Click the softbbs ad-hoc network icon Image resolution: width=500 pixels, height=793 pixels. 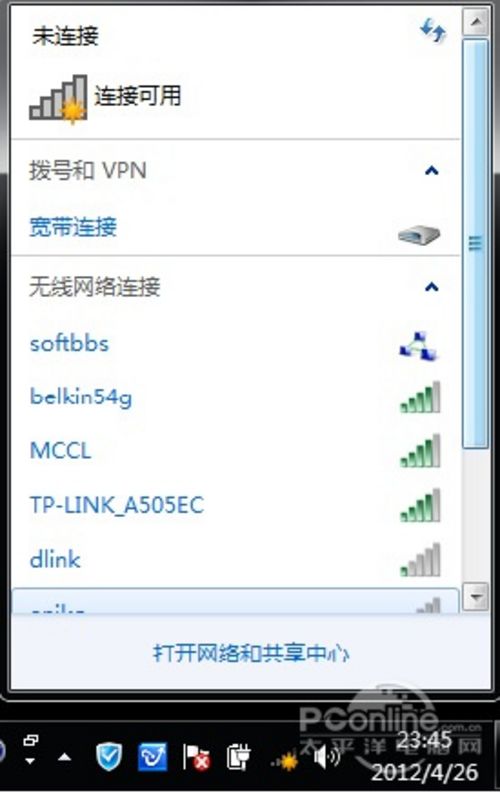click(419, 346)
